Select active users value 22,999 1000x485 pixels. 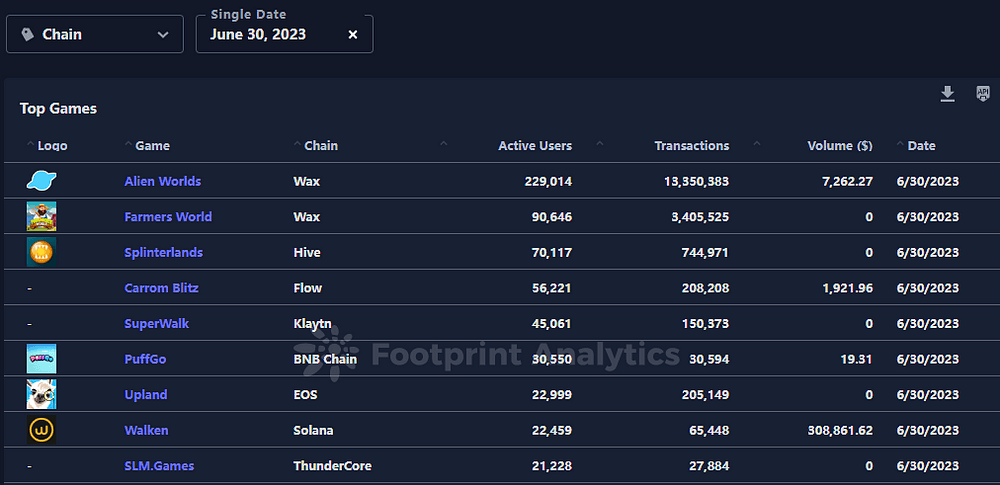[552, 395]
